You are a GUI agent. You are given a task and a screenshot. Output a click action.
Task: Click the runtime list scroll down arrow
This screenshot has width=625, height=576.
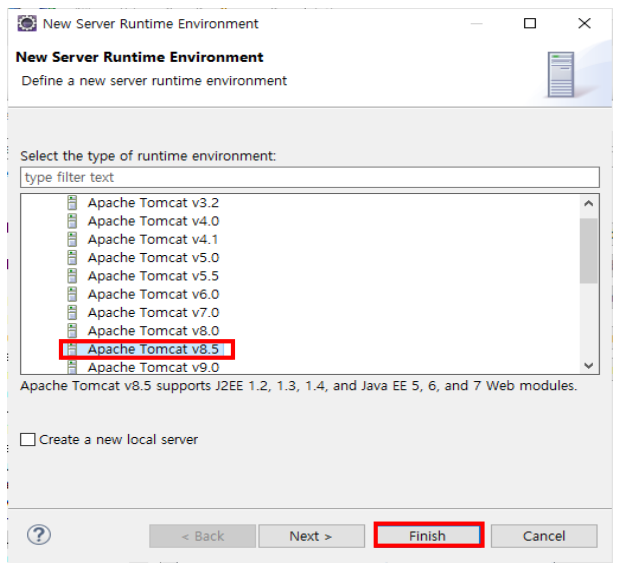[x=589, y=365]
